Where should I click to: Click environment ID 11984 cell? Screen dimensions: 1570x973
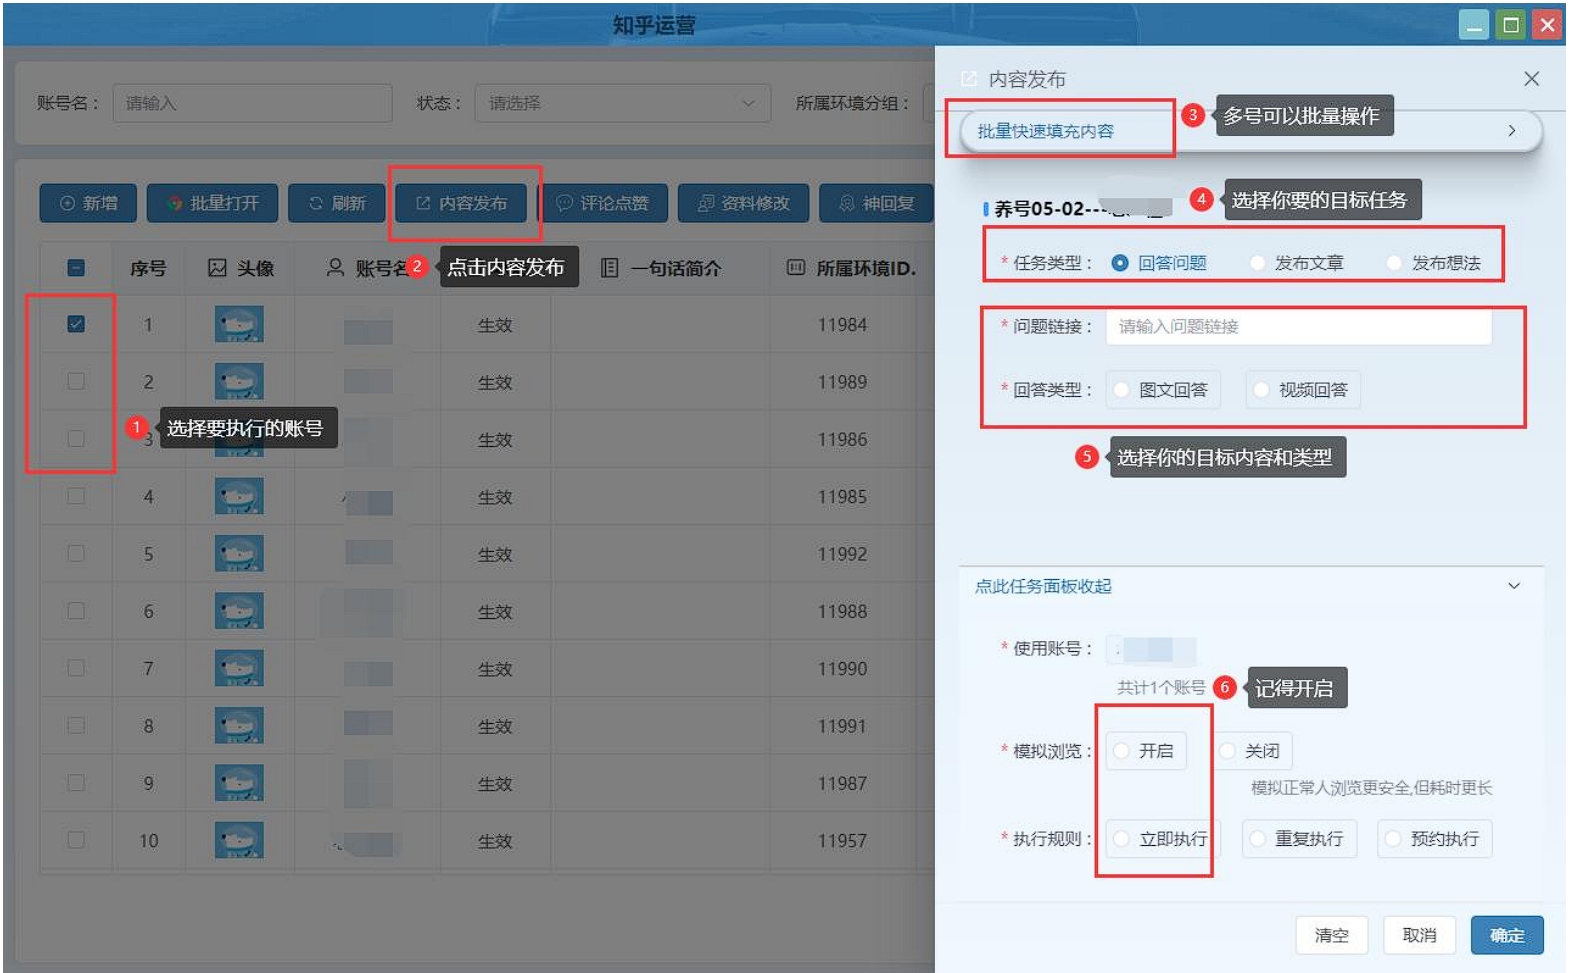coord(842,325)
